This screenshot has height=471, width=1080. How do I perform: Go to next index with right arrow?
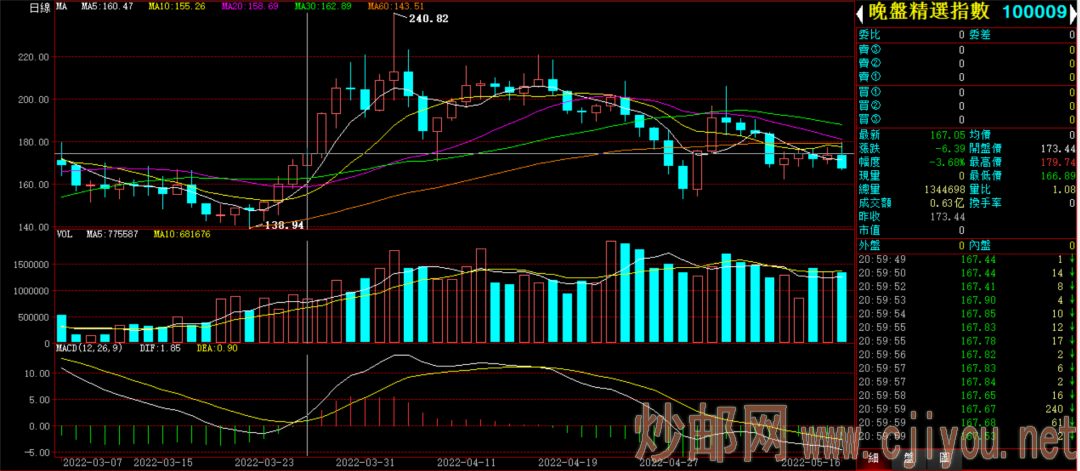click(1074, 12)
